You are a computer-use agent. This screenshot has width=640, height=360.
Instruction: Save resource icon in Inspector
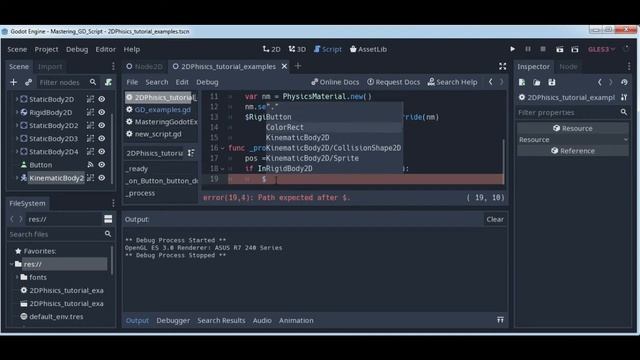click(x=552, y=82)
